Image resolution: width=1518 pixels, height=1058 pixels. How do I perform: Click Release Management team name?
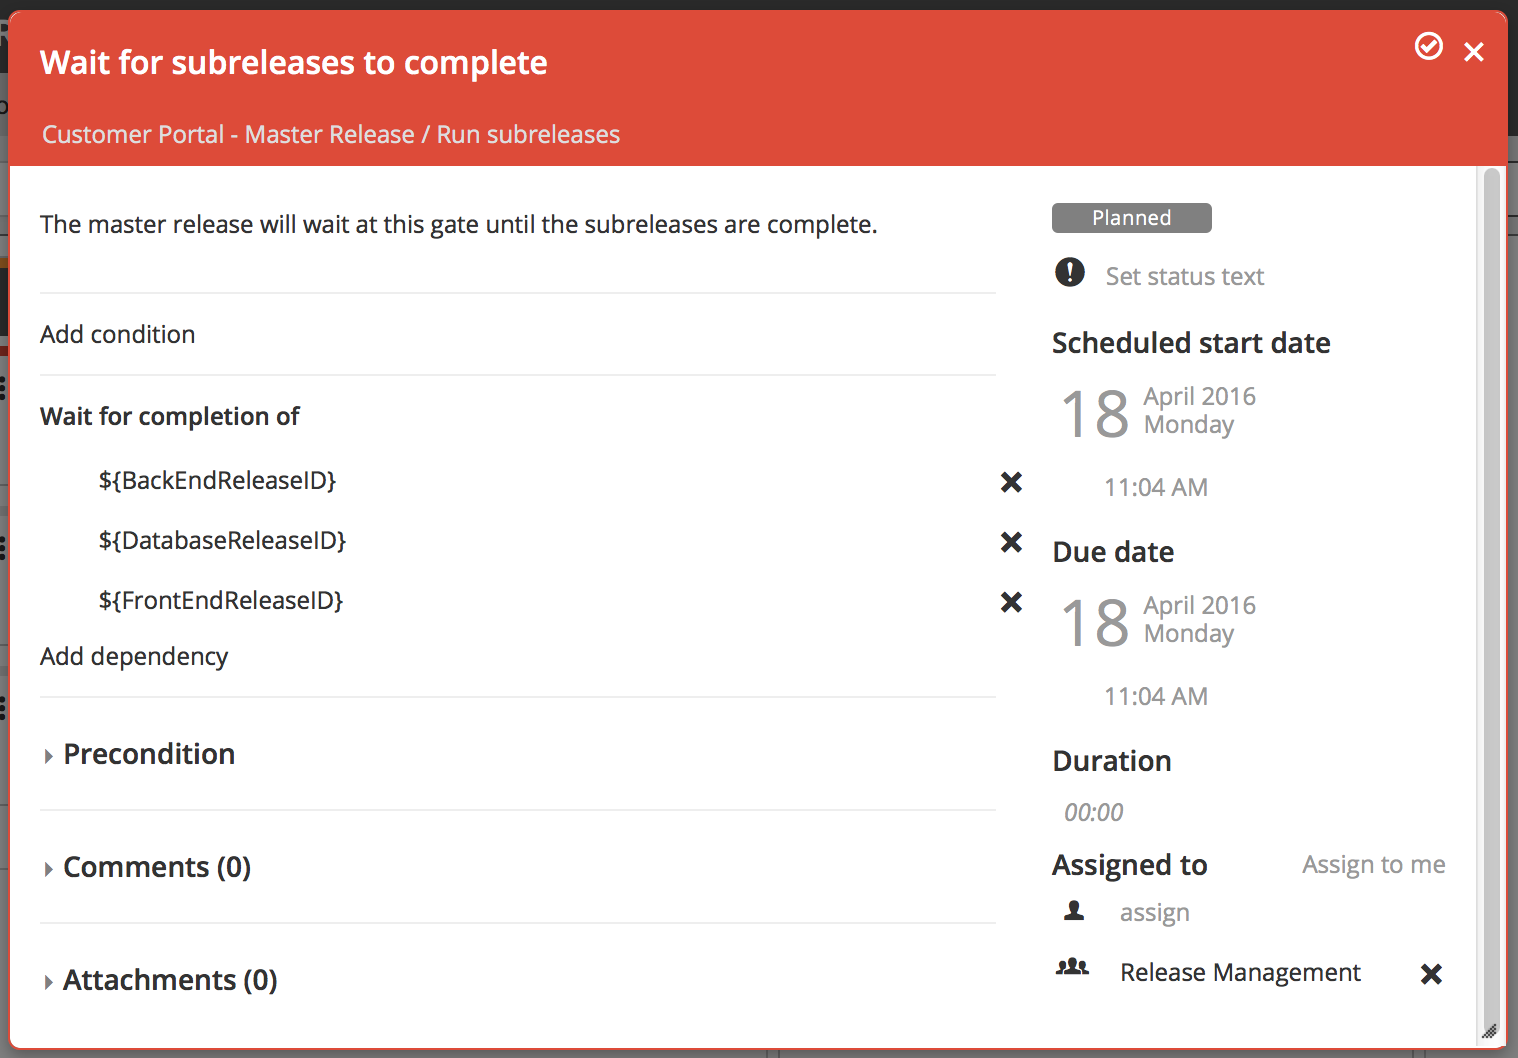pyautogui.click(x=1240, y=972)
